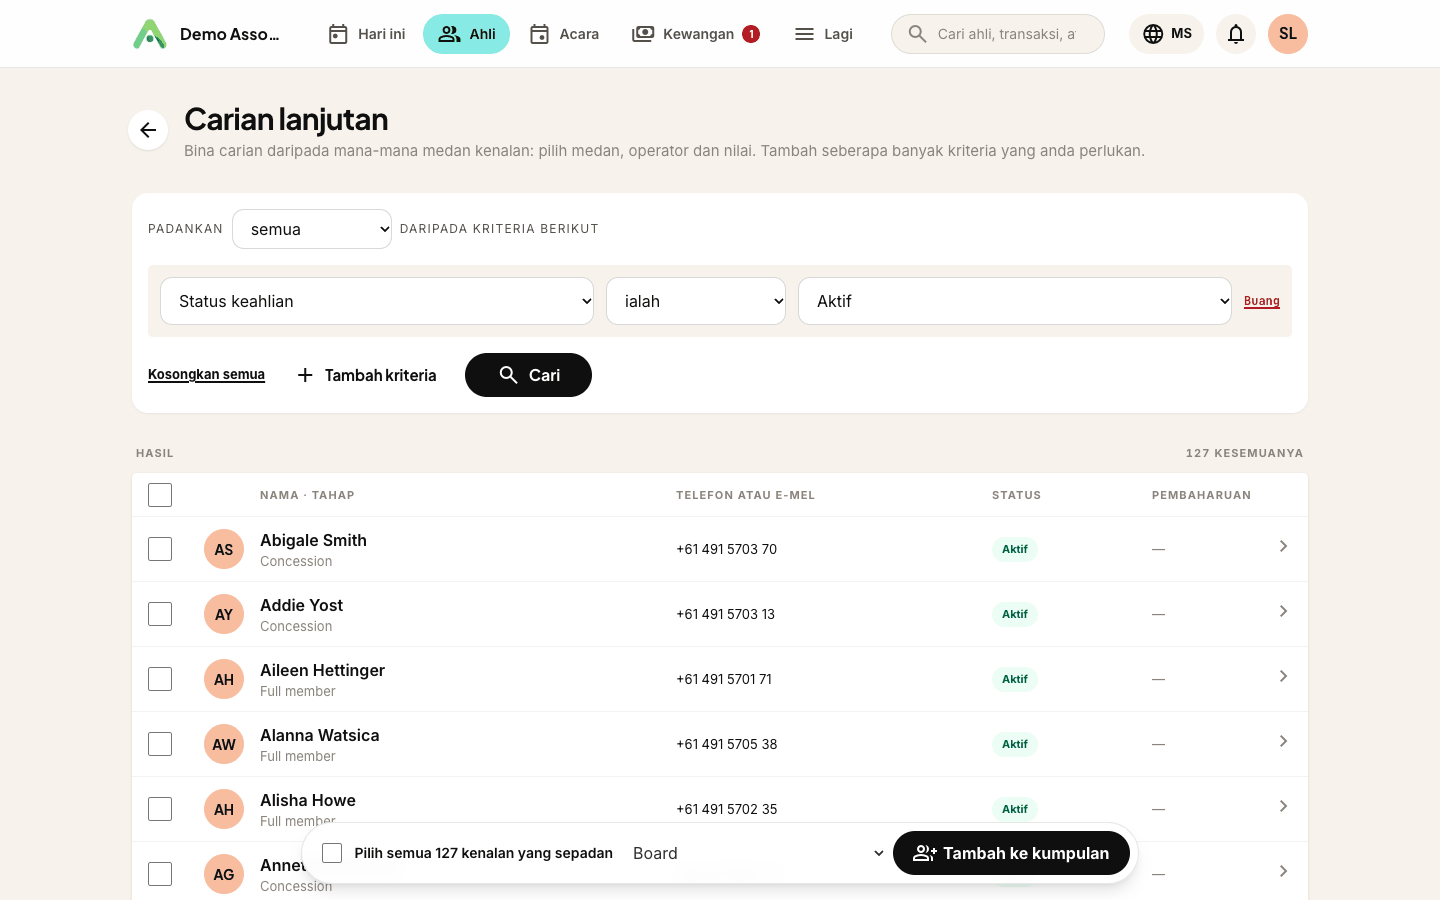Click Addie Yost's AY avatar

pyautogui.click(x=224, y=614)
